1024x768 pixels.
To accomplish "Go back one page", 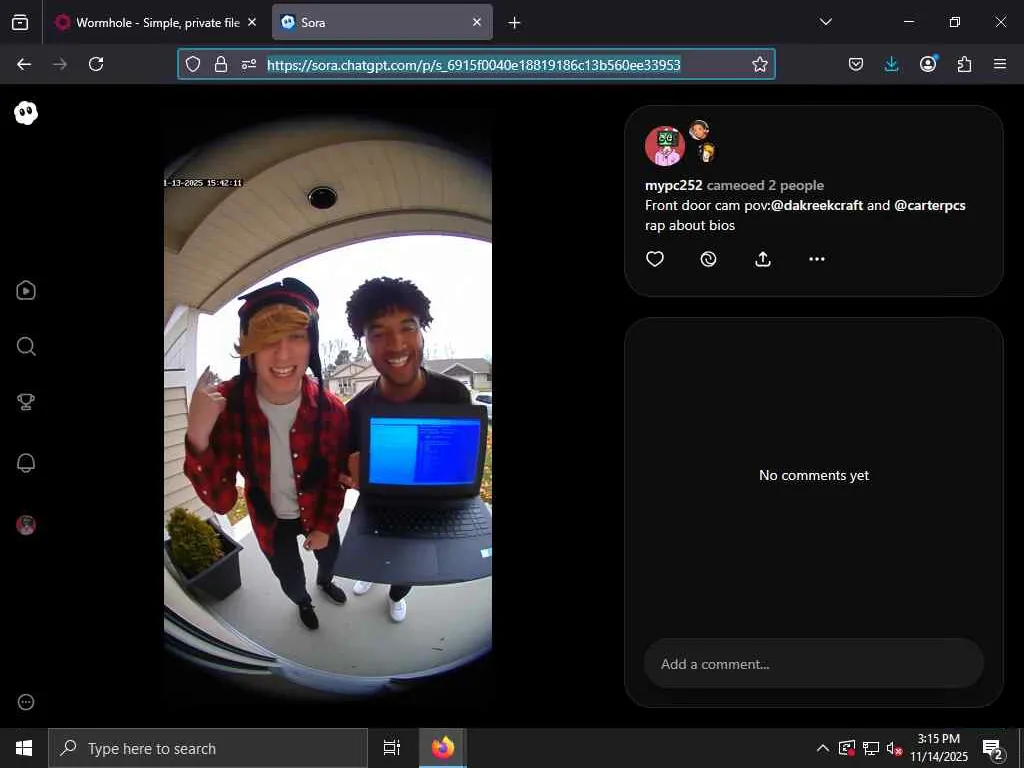I will click(24, 64).
